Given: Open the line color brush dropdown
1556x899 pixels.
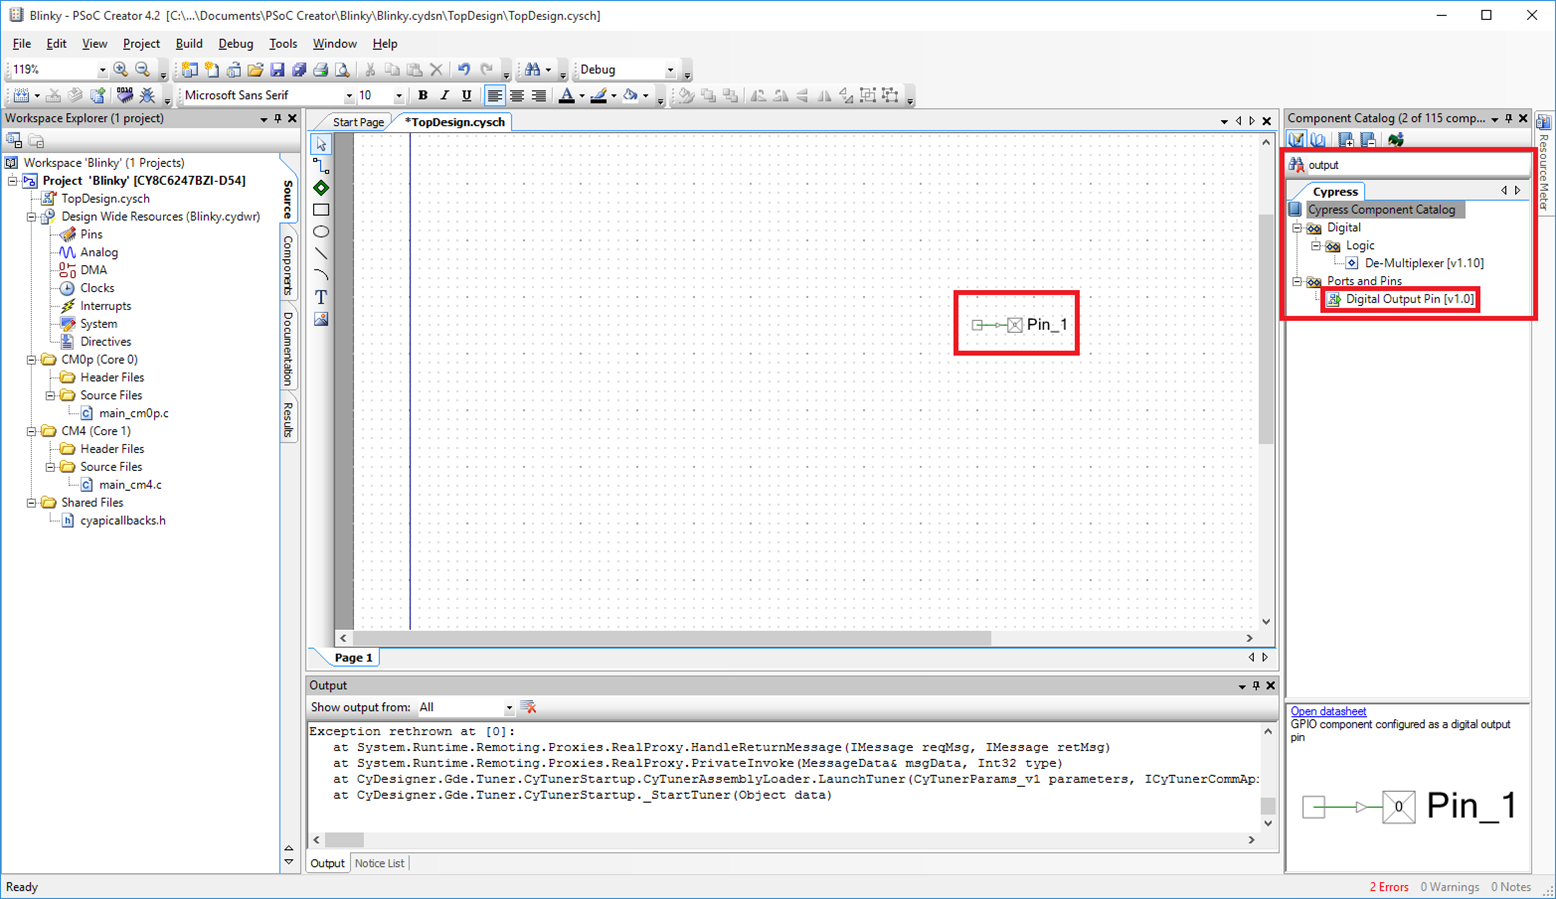Looking at the screenshot, I should click(614, 96).
